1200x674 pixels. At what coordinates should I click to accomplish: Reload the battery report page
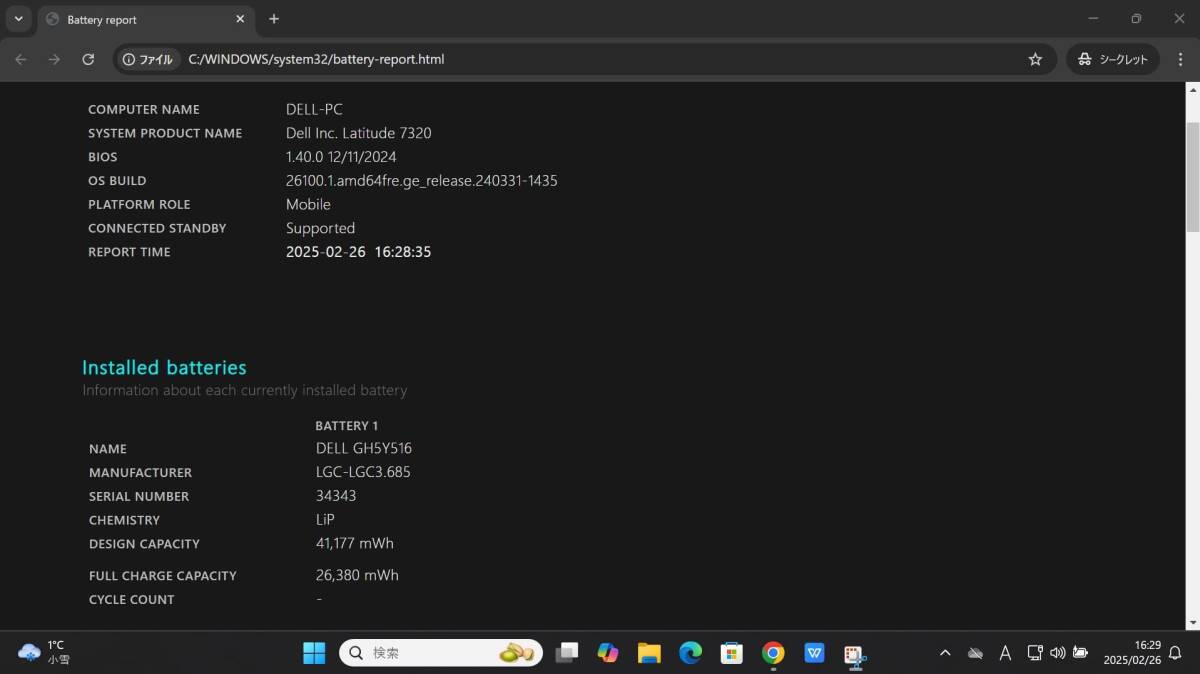click(x=88, y=59)
